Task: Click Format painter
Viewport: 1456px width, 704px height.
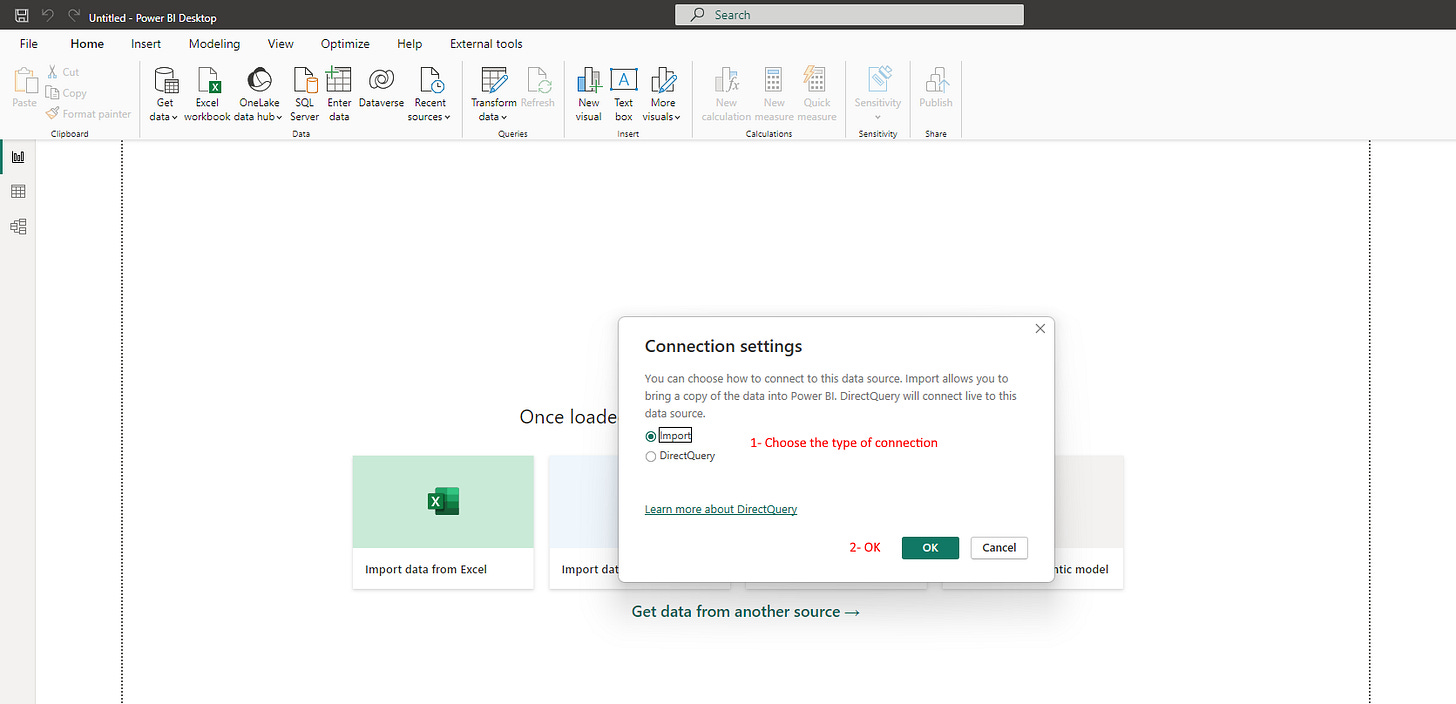Action: click(88, 114)
